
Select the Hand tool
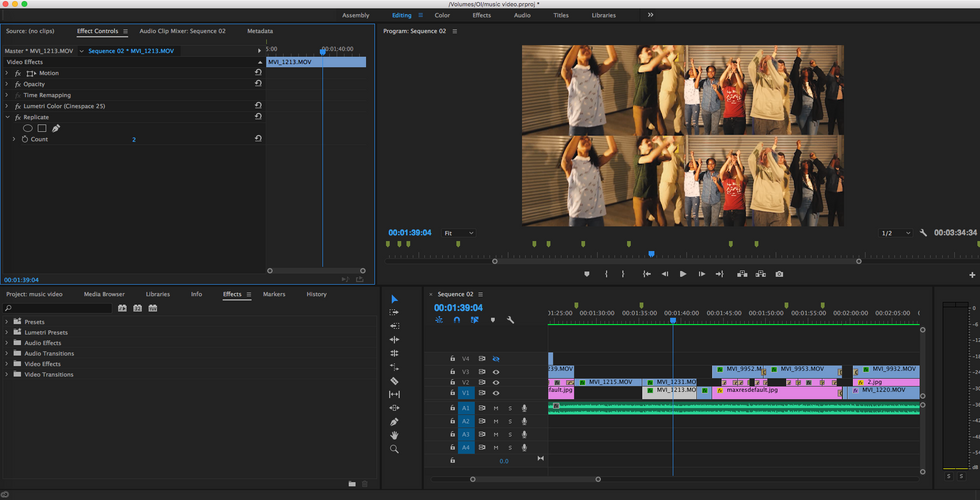(x=394, y=435)
